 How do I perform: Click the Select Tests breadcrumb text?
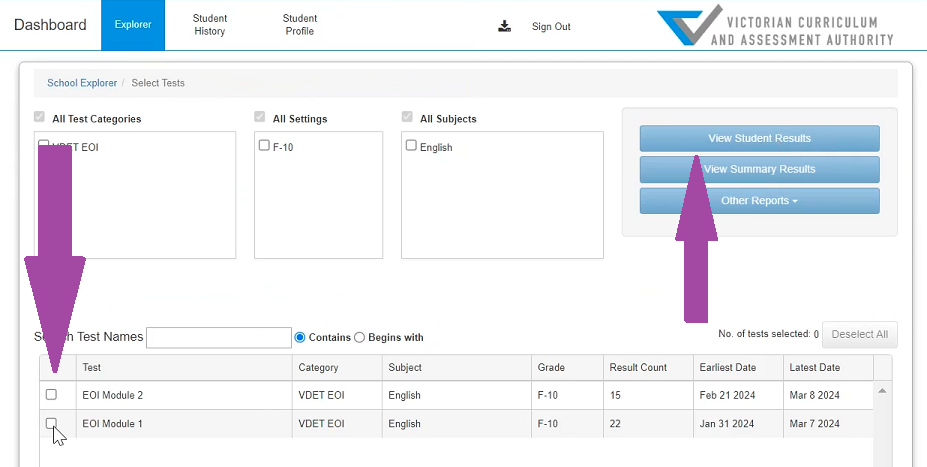pyautogui.click(x=158, y=83)
